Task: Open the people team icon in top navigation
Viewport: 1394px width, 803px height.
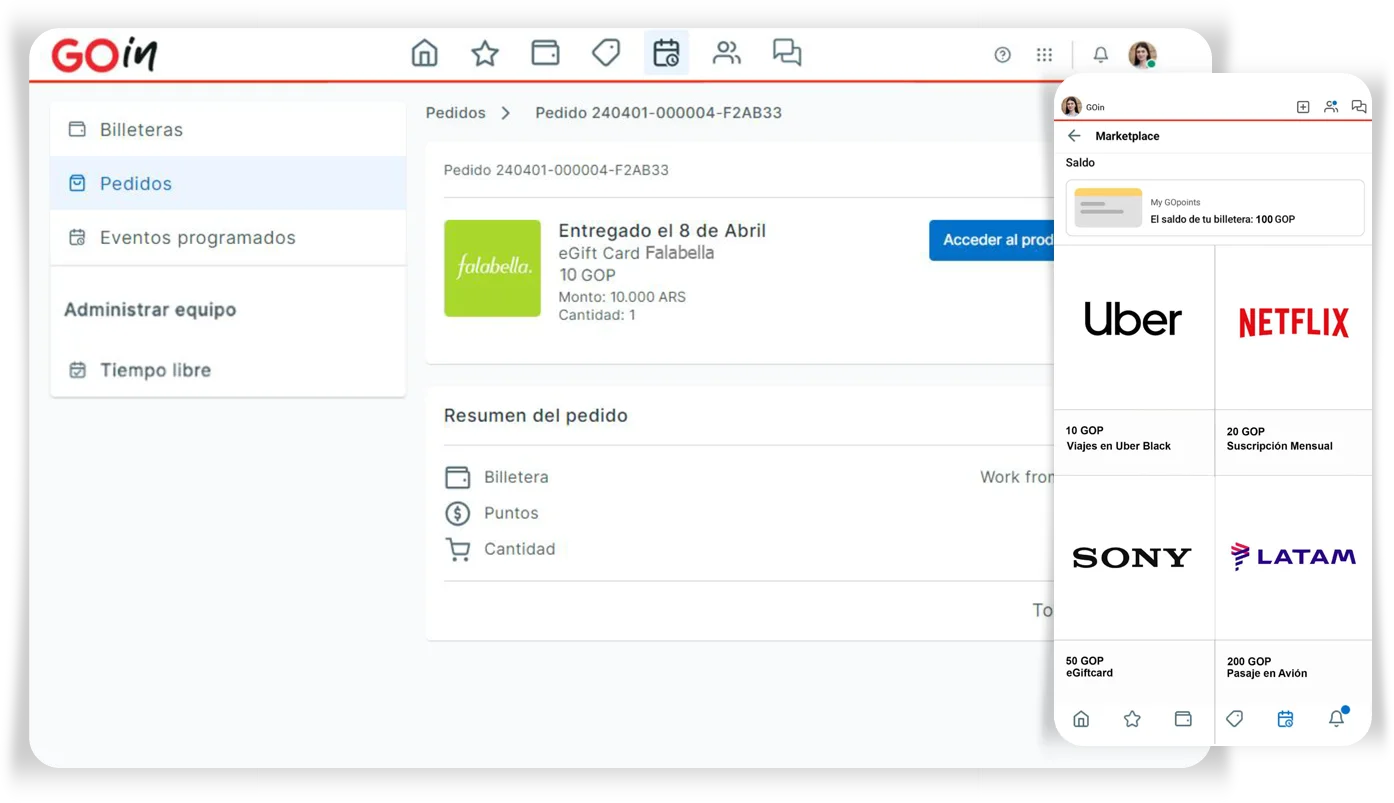Action: point(727,53)
